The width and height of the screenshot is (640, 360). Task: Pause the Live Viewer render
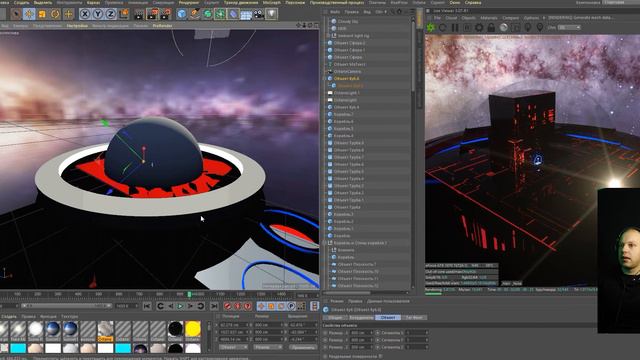tap(455, 27)
